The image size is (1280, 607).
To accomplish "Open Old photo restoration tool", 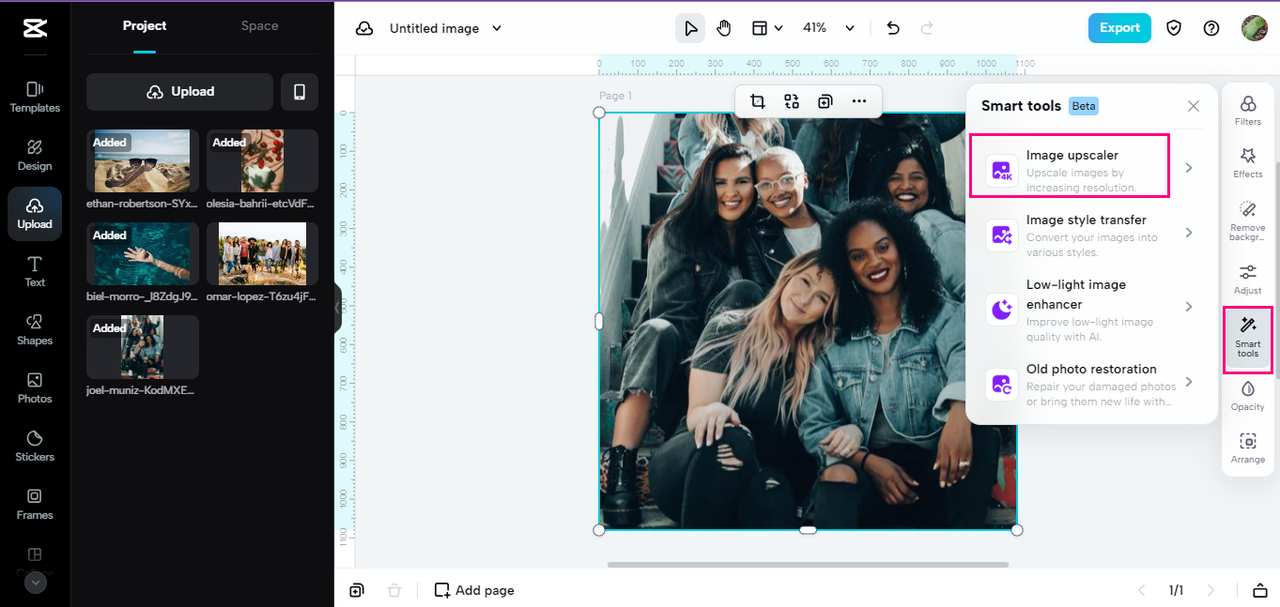I will 1091,384.
